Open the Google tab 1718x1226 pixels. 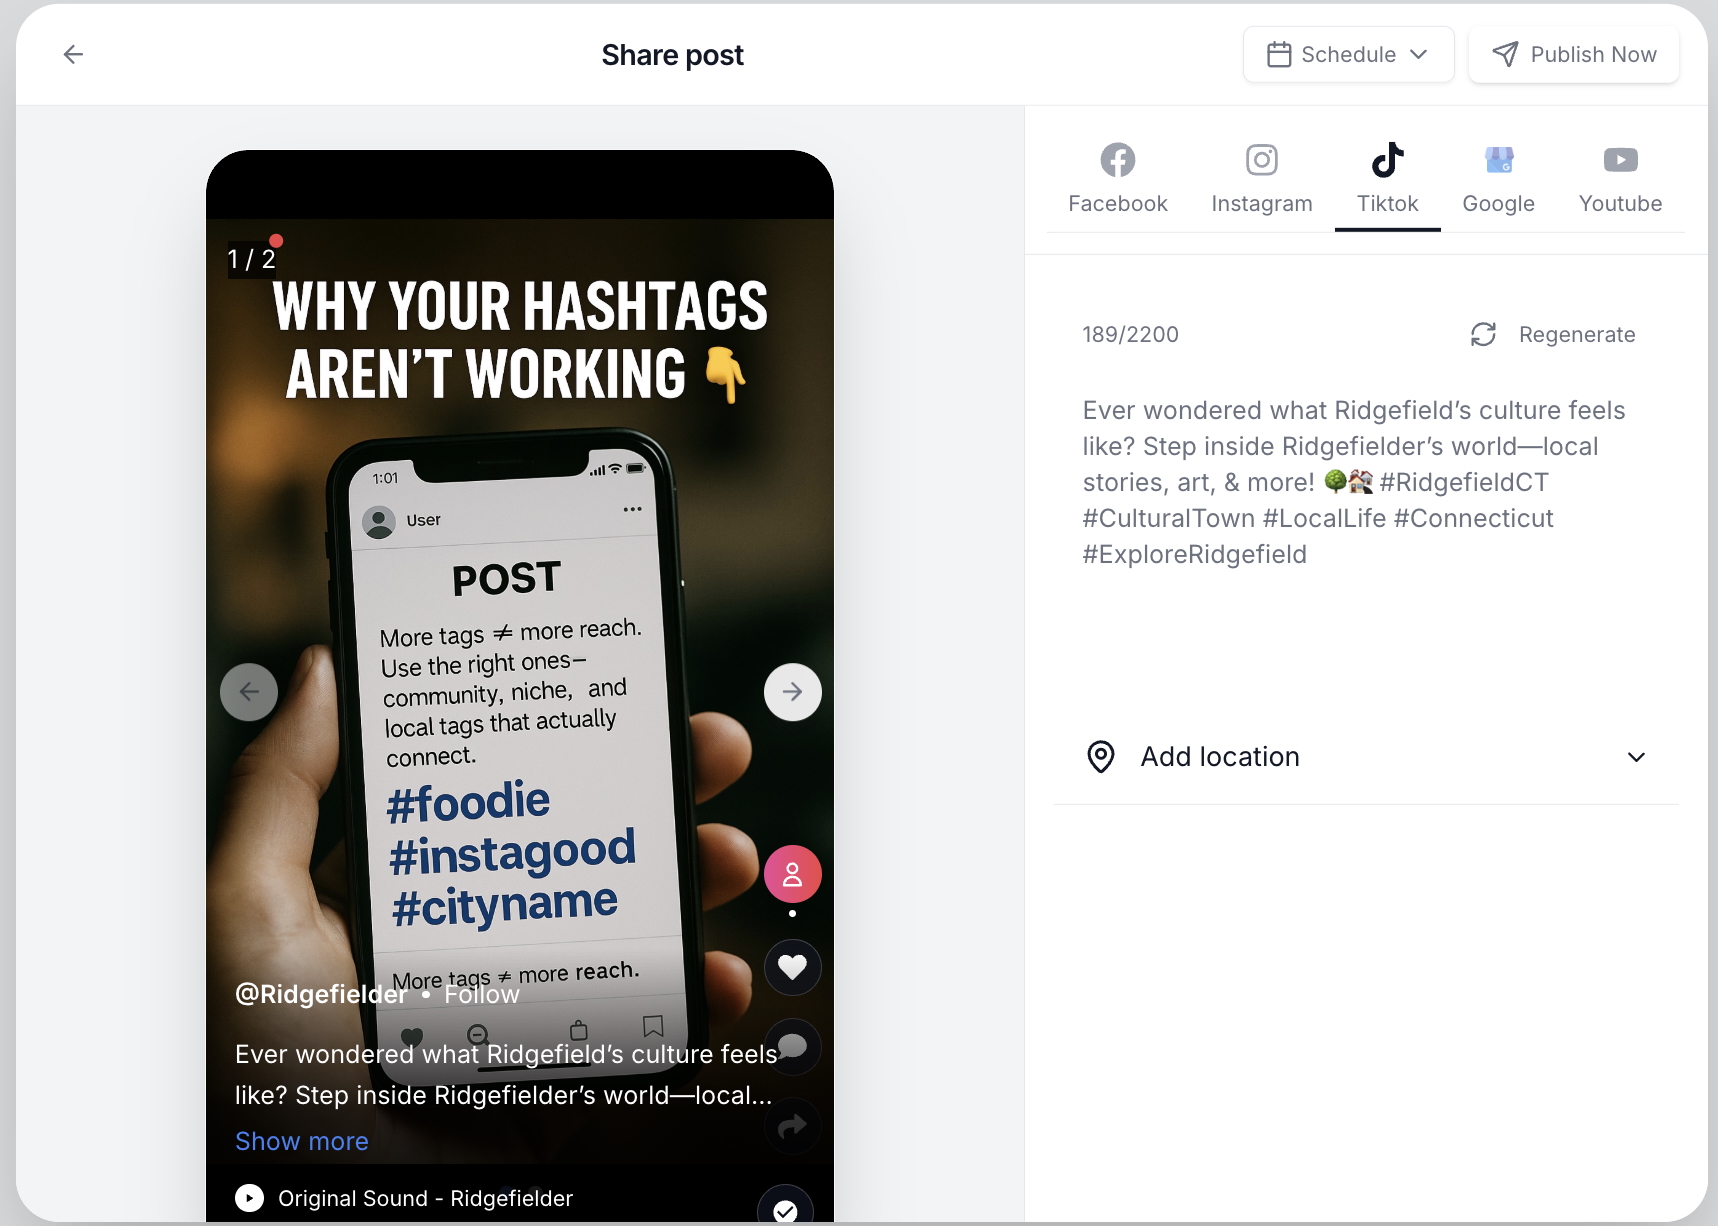coord(1498,179)
